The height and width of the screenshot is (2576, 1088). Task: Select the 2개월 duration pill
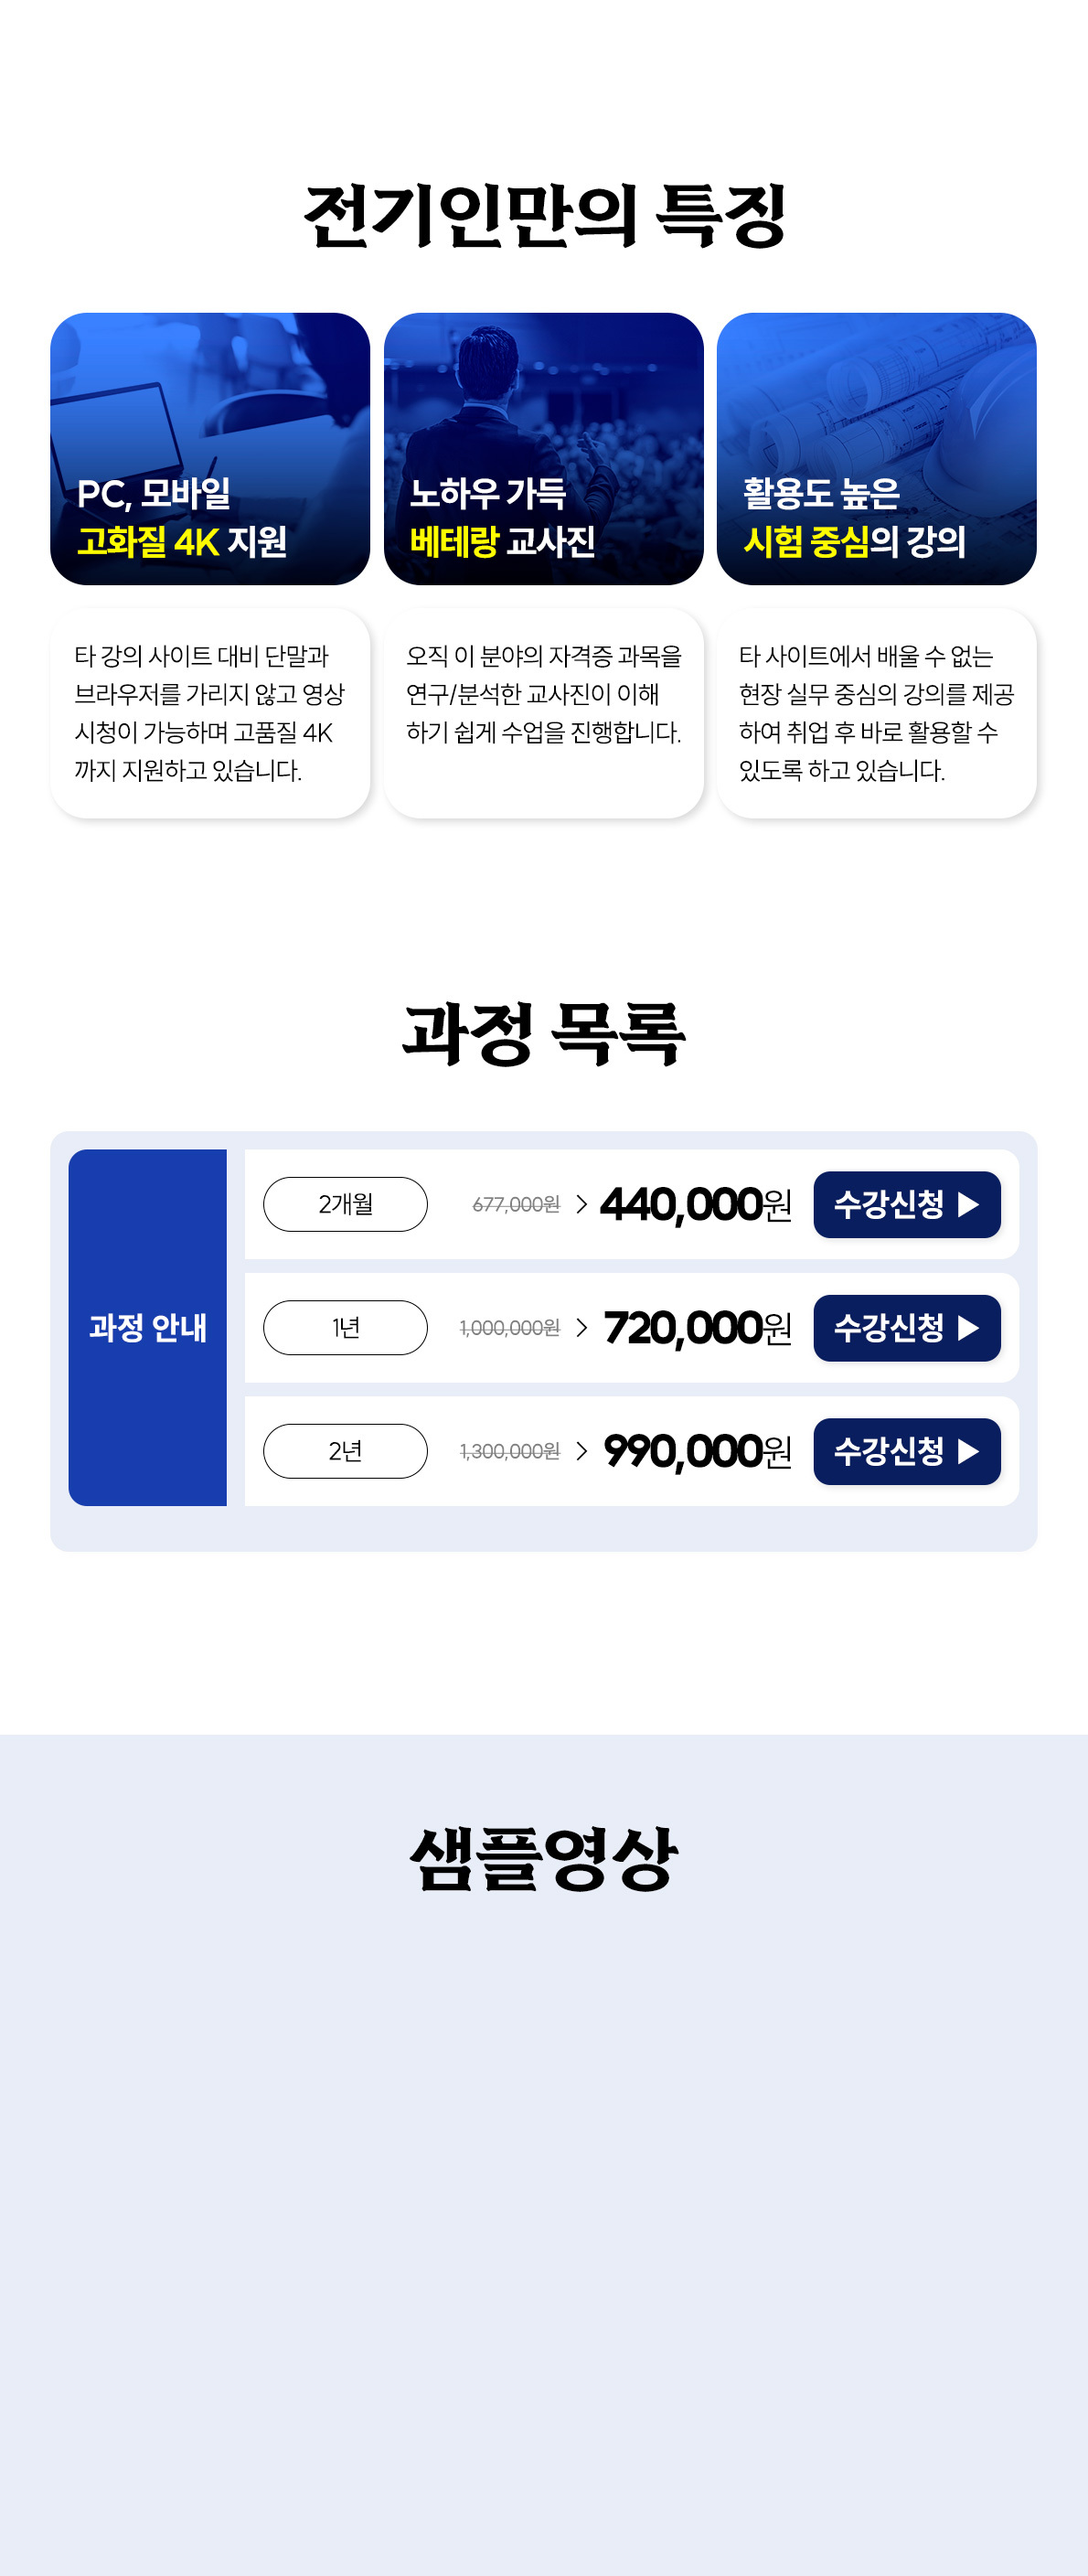pyautogui.click(x=345, y=1205)
